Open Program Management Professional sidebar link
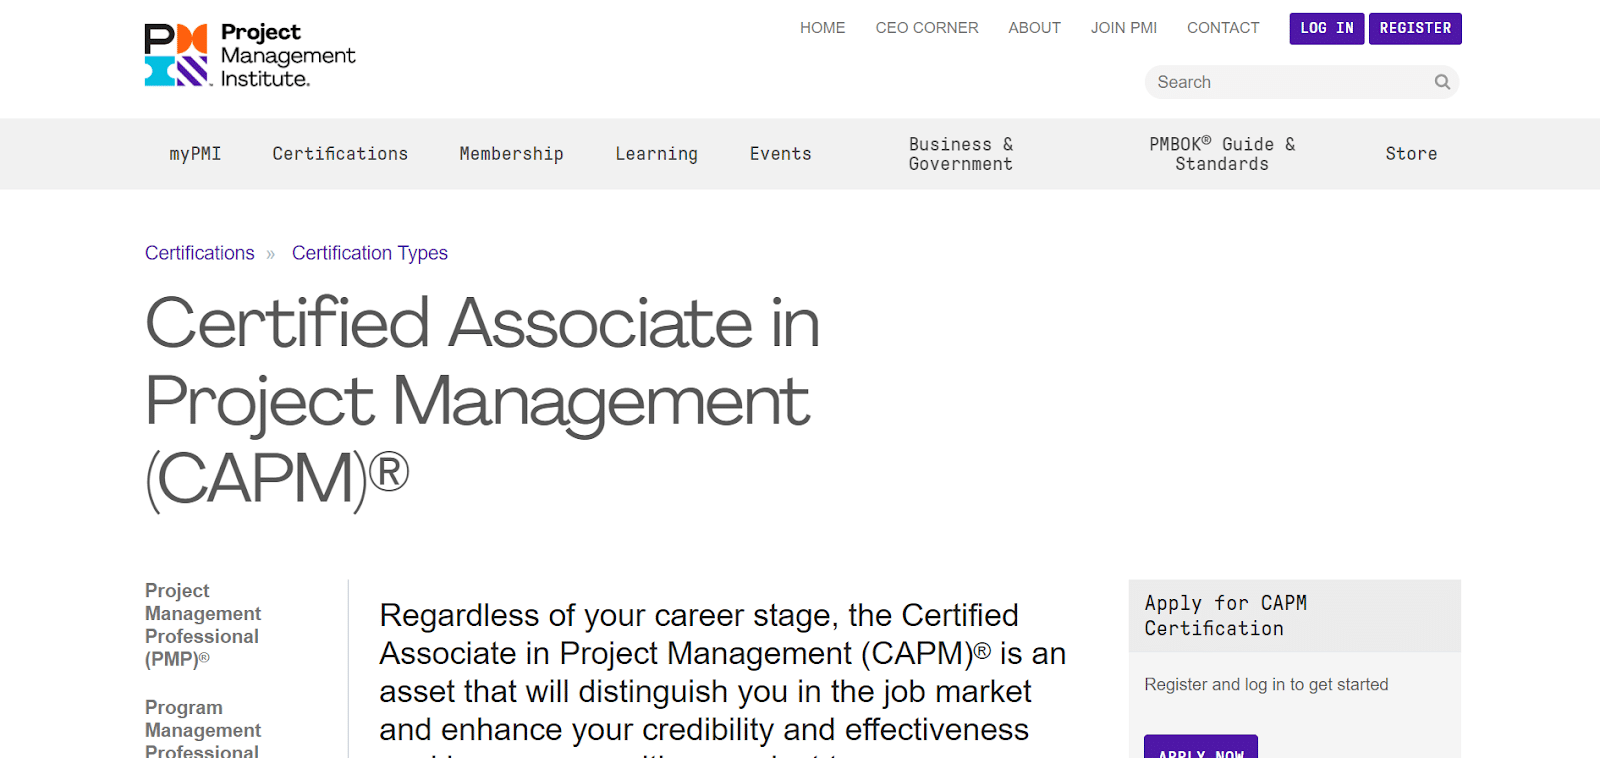Image resolution: width=1600 pixels, height=758 pixels. [x=203, y=728]
